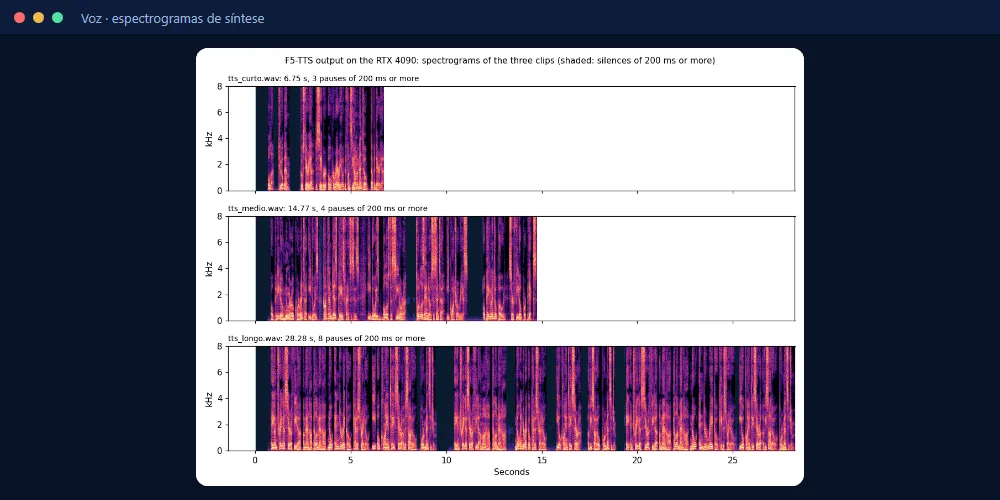Click the tts_curto.wav spectrogram image
This screenshot has width=1000, height=500.
pos(320,138)
